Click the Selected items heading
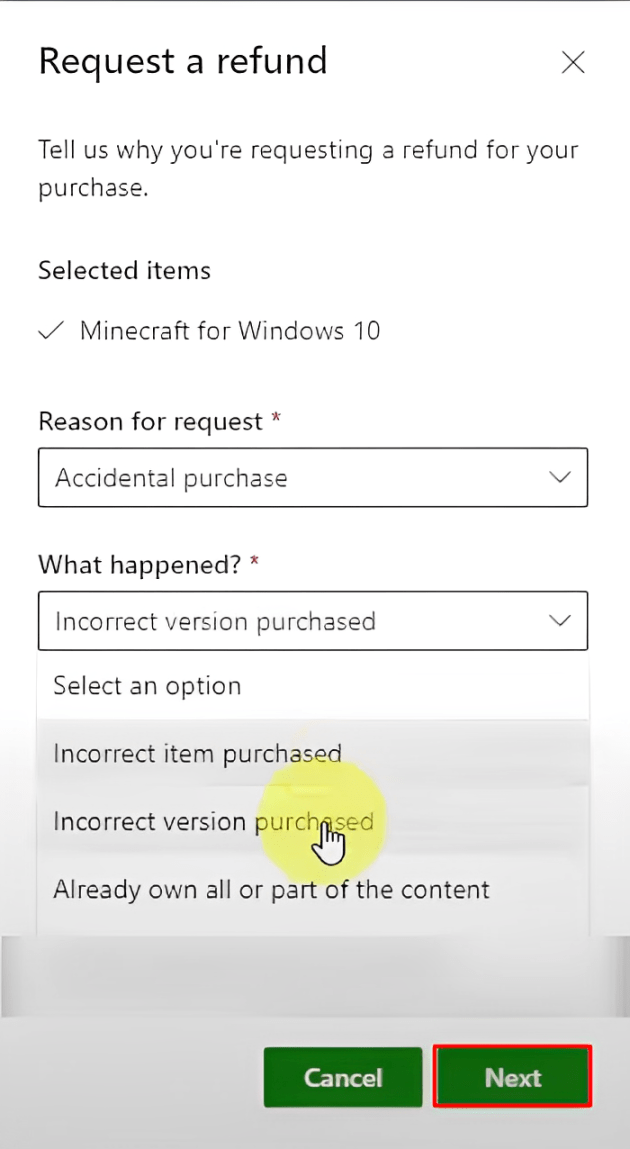Viewport: 630px width, 1149px height. point(124,270)
